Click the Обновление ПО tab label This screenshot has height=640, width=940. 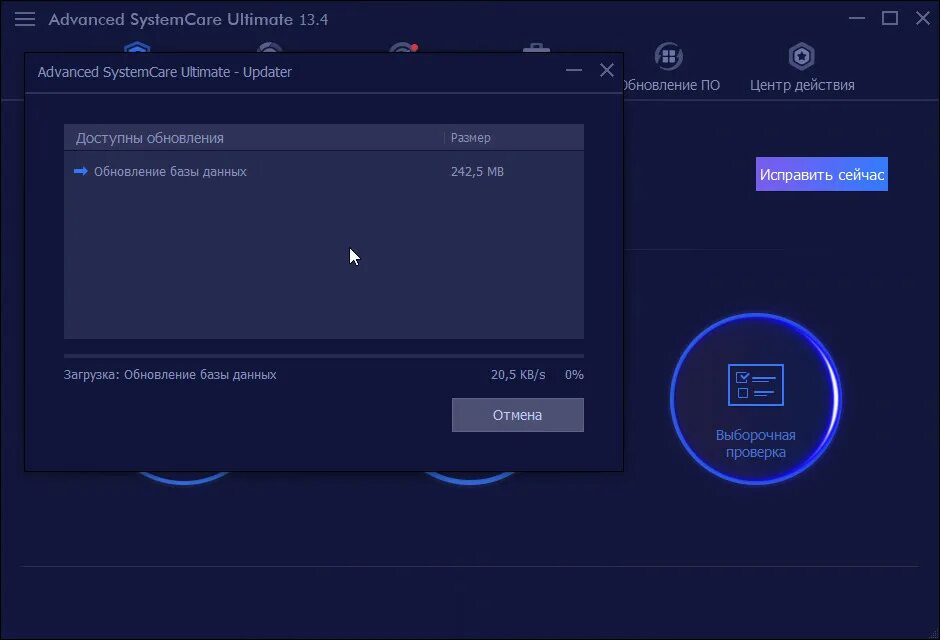click(x=672, y=85)
